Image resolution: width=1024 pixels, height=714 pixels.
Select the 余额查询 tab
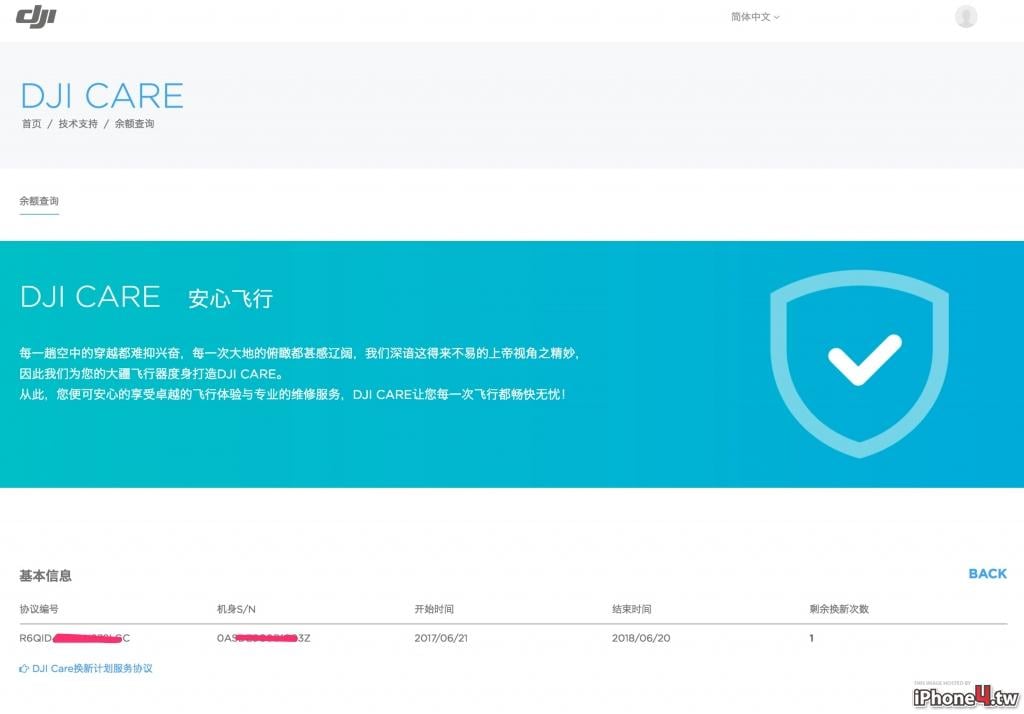tap(39, 201)
